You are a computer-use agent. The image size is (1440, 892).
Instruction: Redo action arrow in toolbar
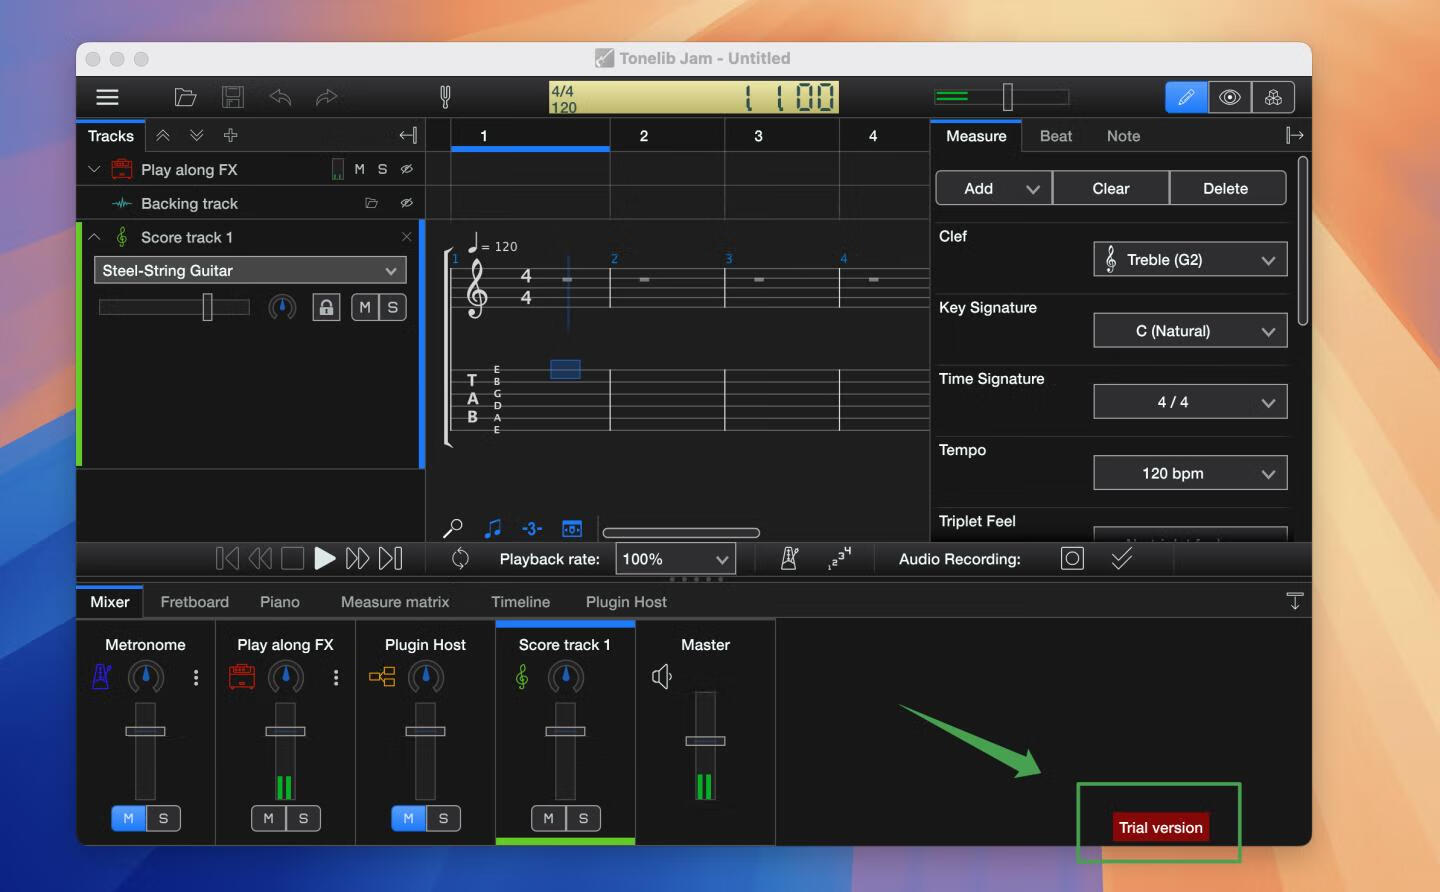click(x=326, y=97)
